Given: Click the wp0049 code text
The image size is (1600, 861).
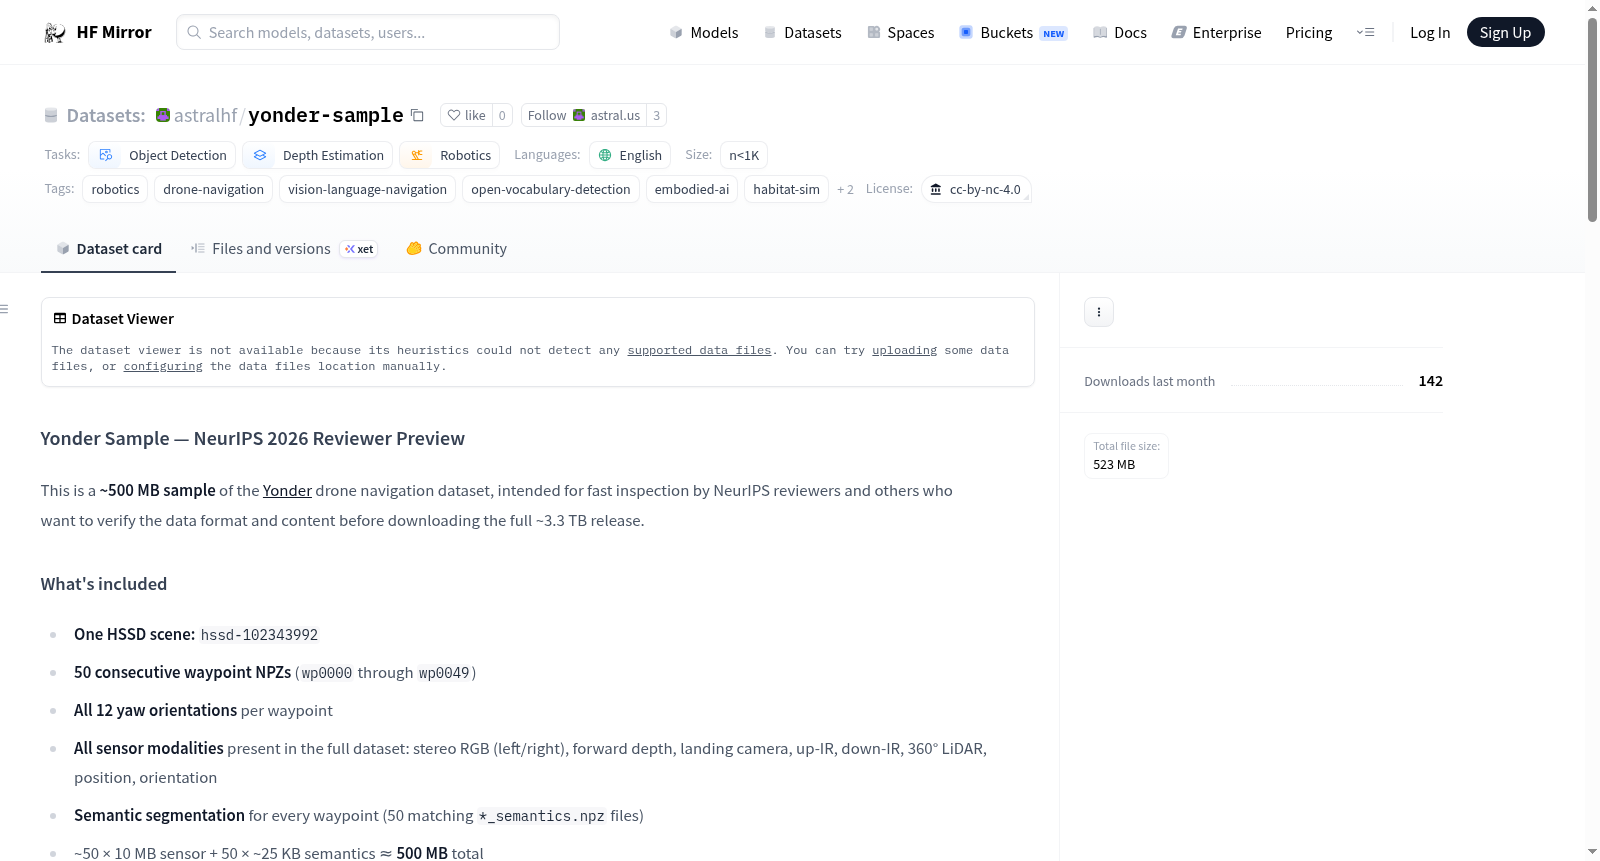Looking at the screenshot, I should pyautogui.click(x=444, y=673).
